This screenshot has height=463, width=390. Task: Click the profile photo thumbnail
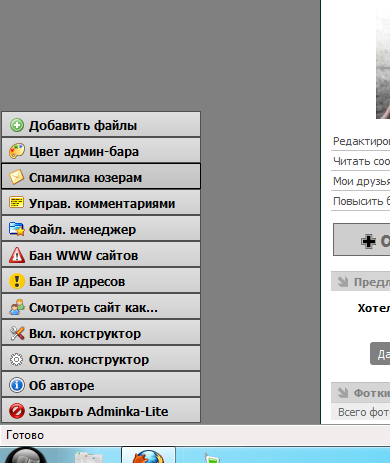pos(383,63)
